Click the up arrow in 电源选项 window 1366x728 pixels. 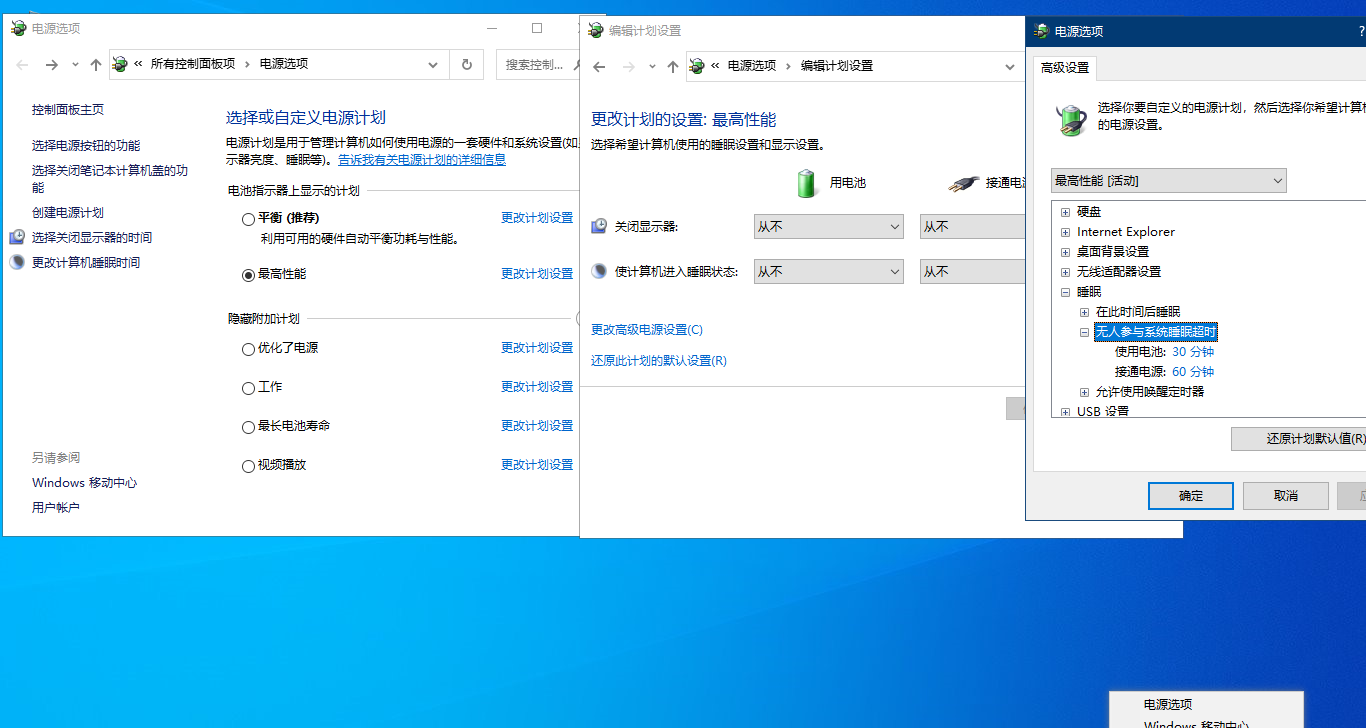pos(95,64)
